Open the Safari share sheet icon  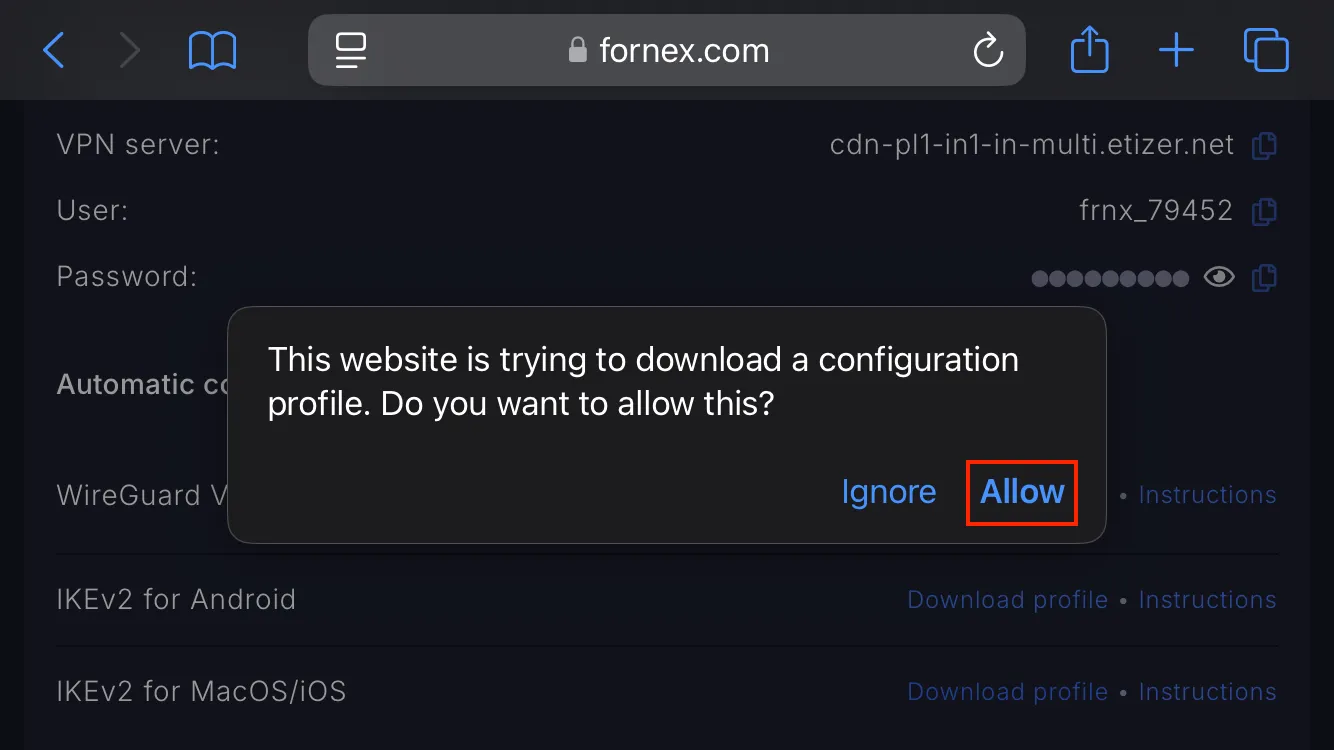point(1090,49)
